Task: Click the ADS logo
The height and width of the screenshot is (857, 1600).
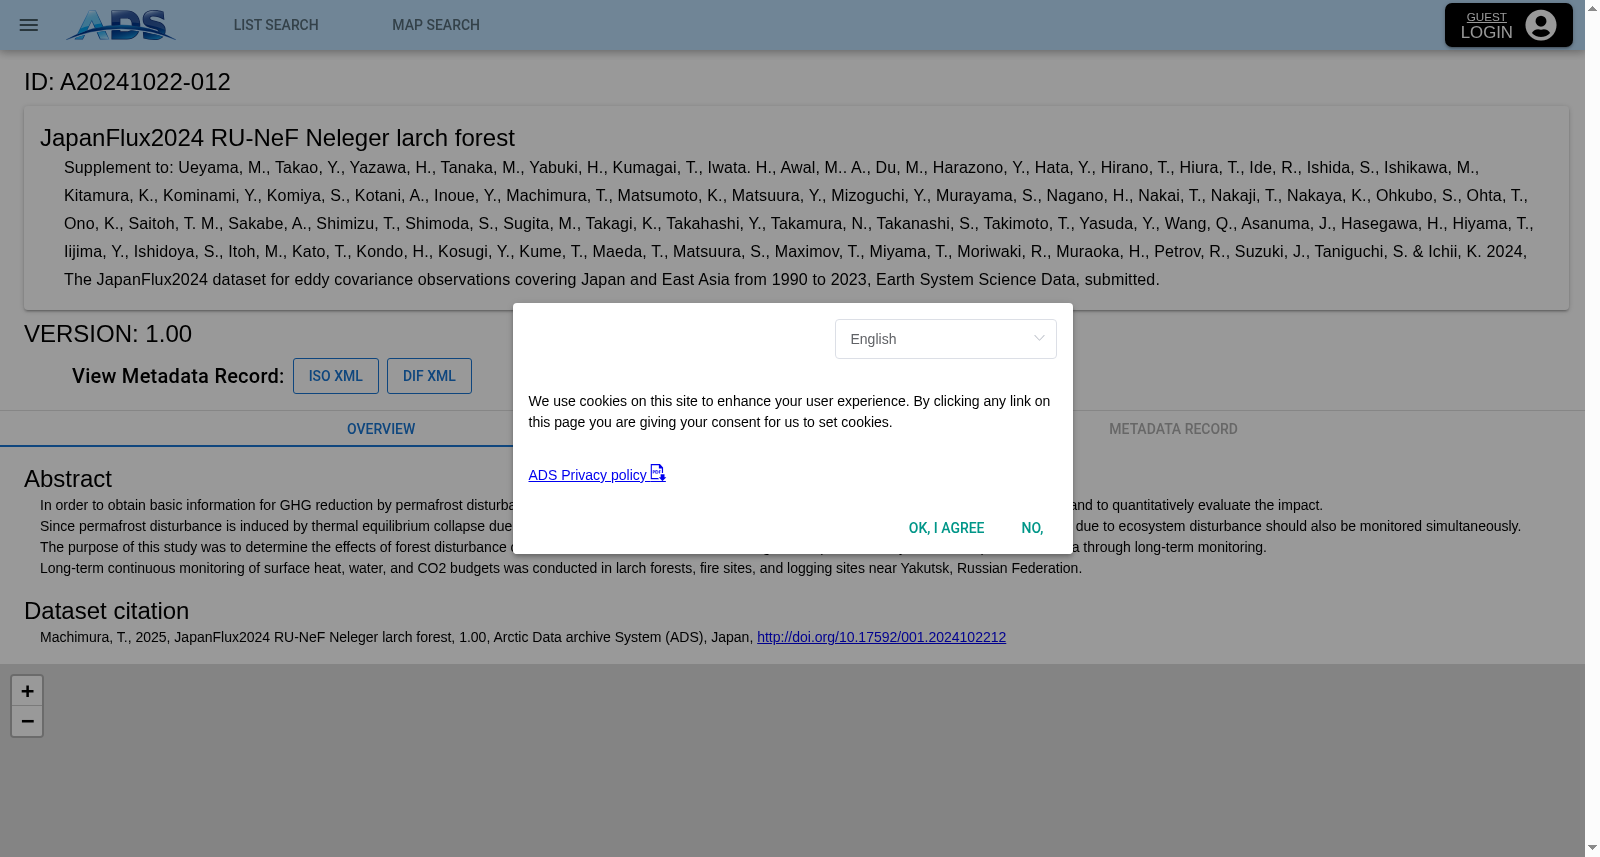Action: (121, 25)
